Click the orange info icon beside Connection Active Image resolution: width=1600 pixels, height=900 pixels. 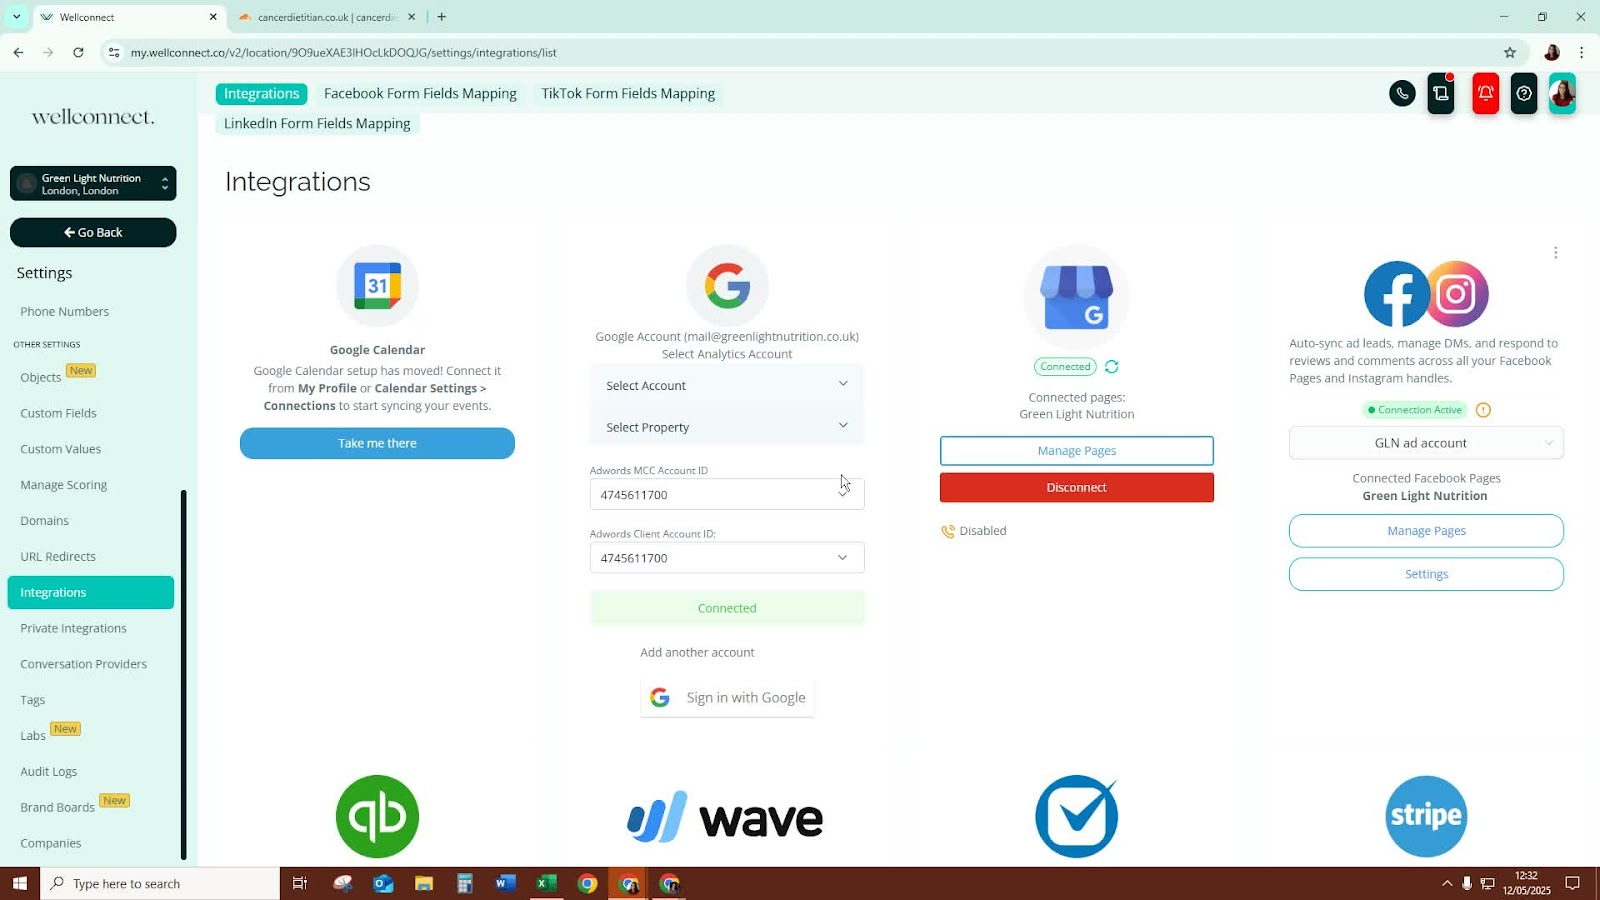(x=1483, y=410)
